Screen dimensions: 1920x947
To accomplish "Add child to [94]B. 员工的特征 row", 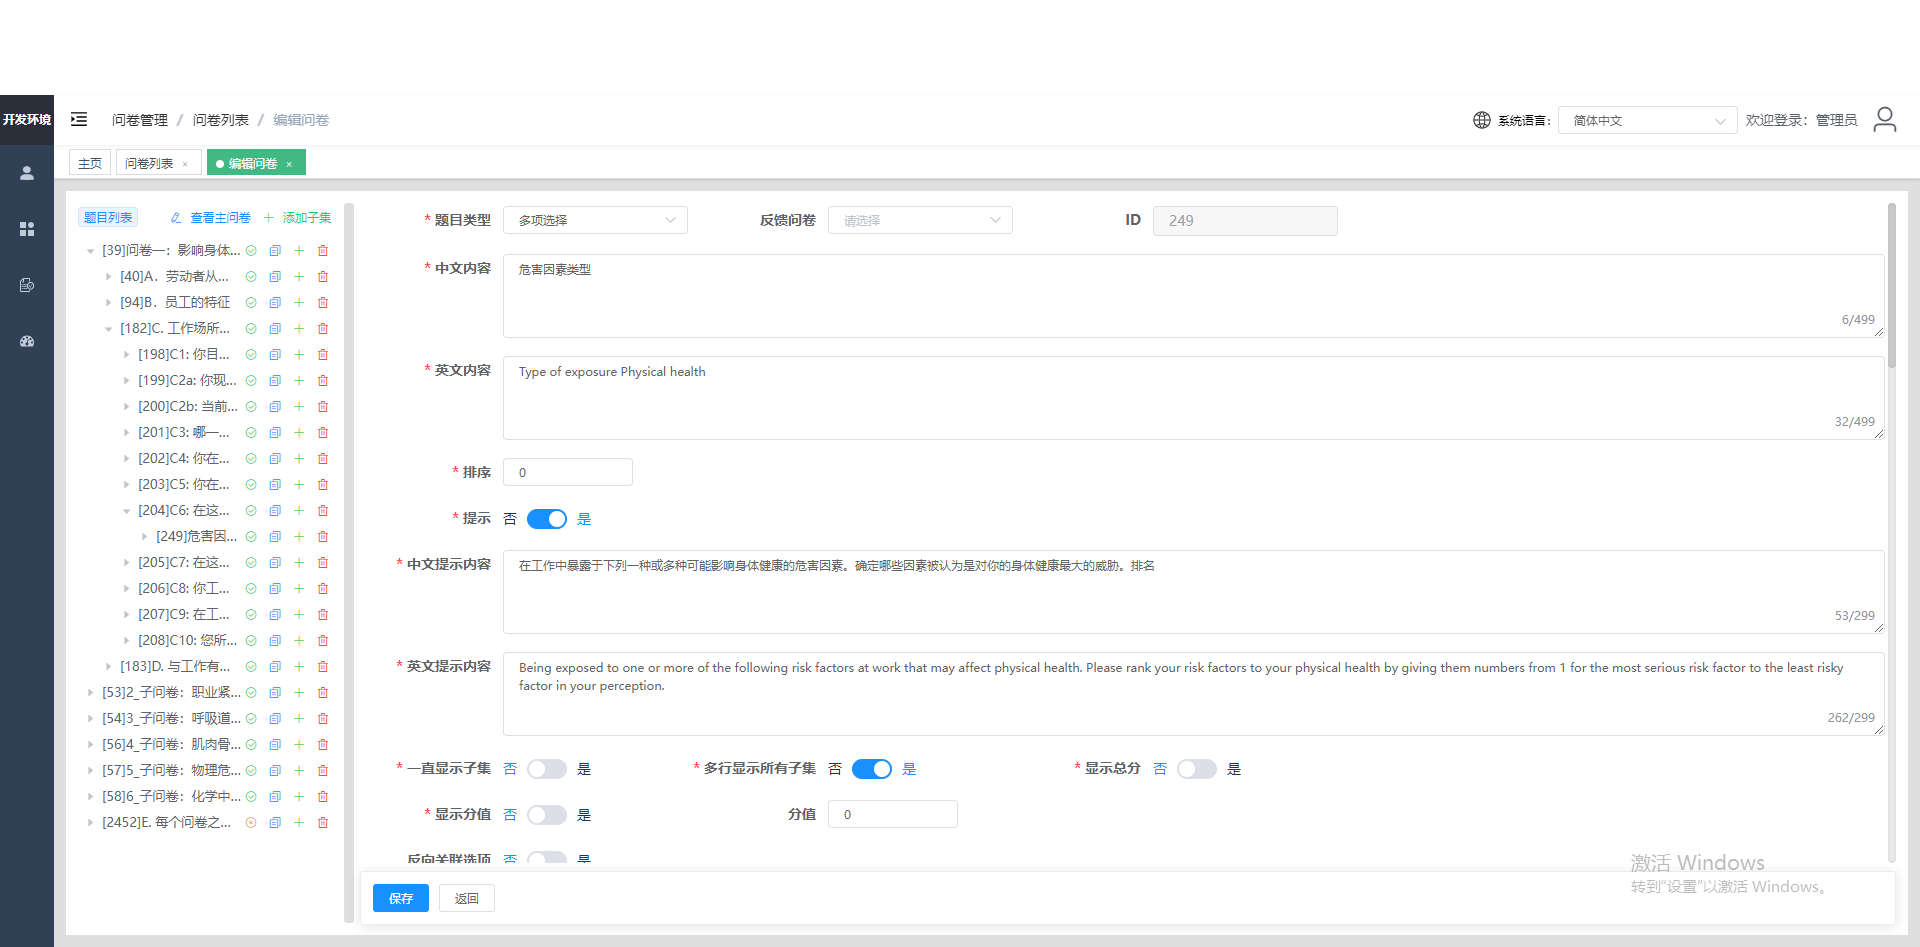I will click(299, 302).
